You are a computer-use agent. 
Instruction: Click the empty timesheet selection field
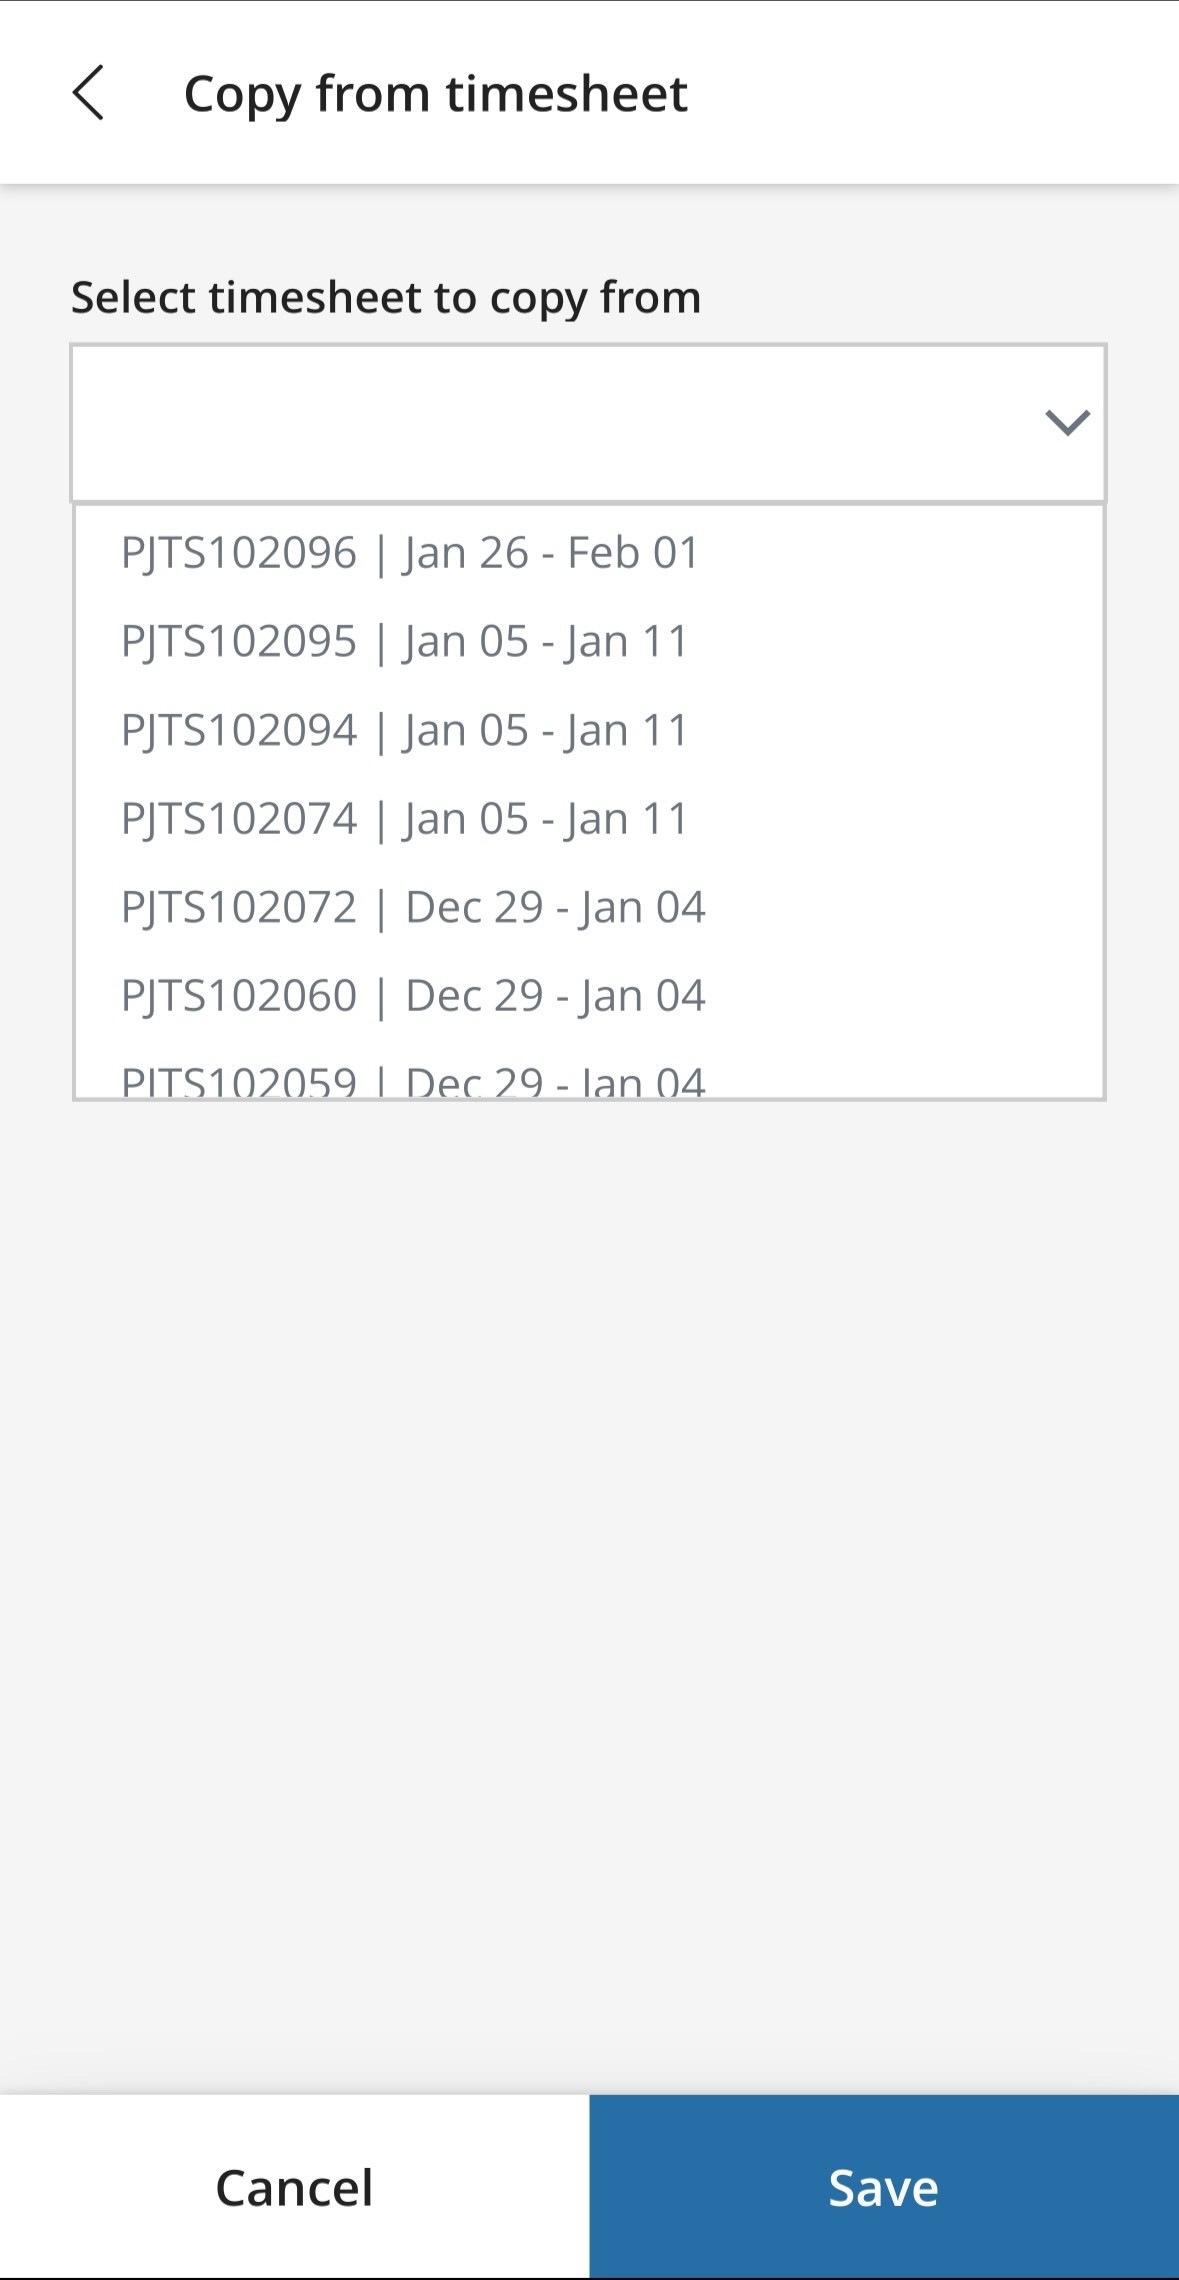click(x=550, y=422)
